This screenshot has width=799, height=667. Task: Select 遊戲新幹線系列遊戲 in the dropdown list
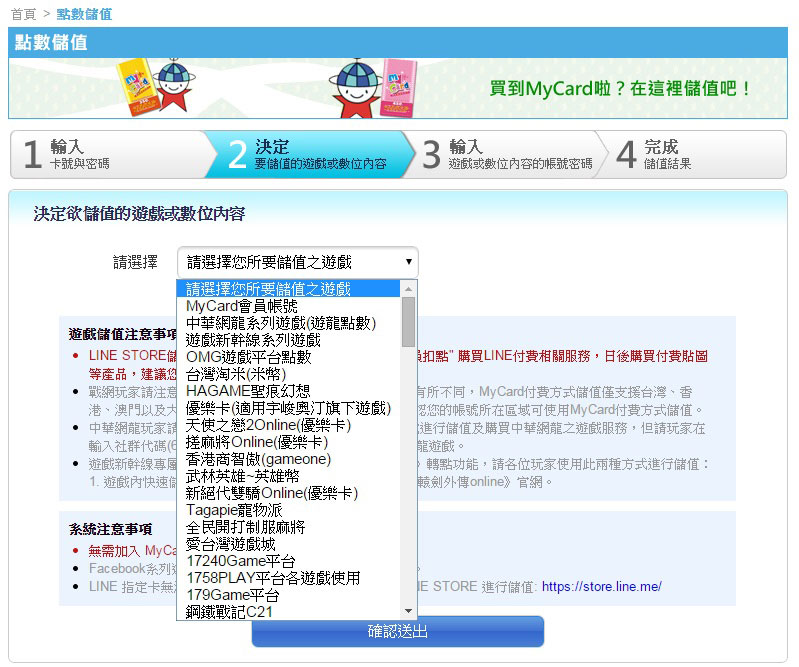click(288, 340)
